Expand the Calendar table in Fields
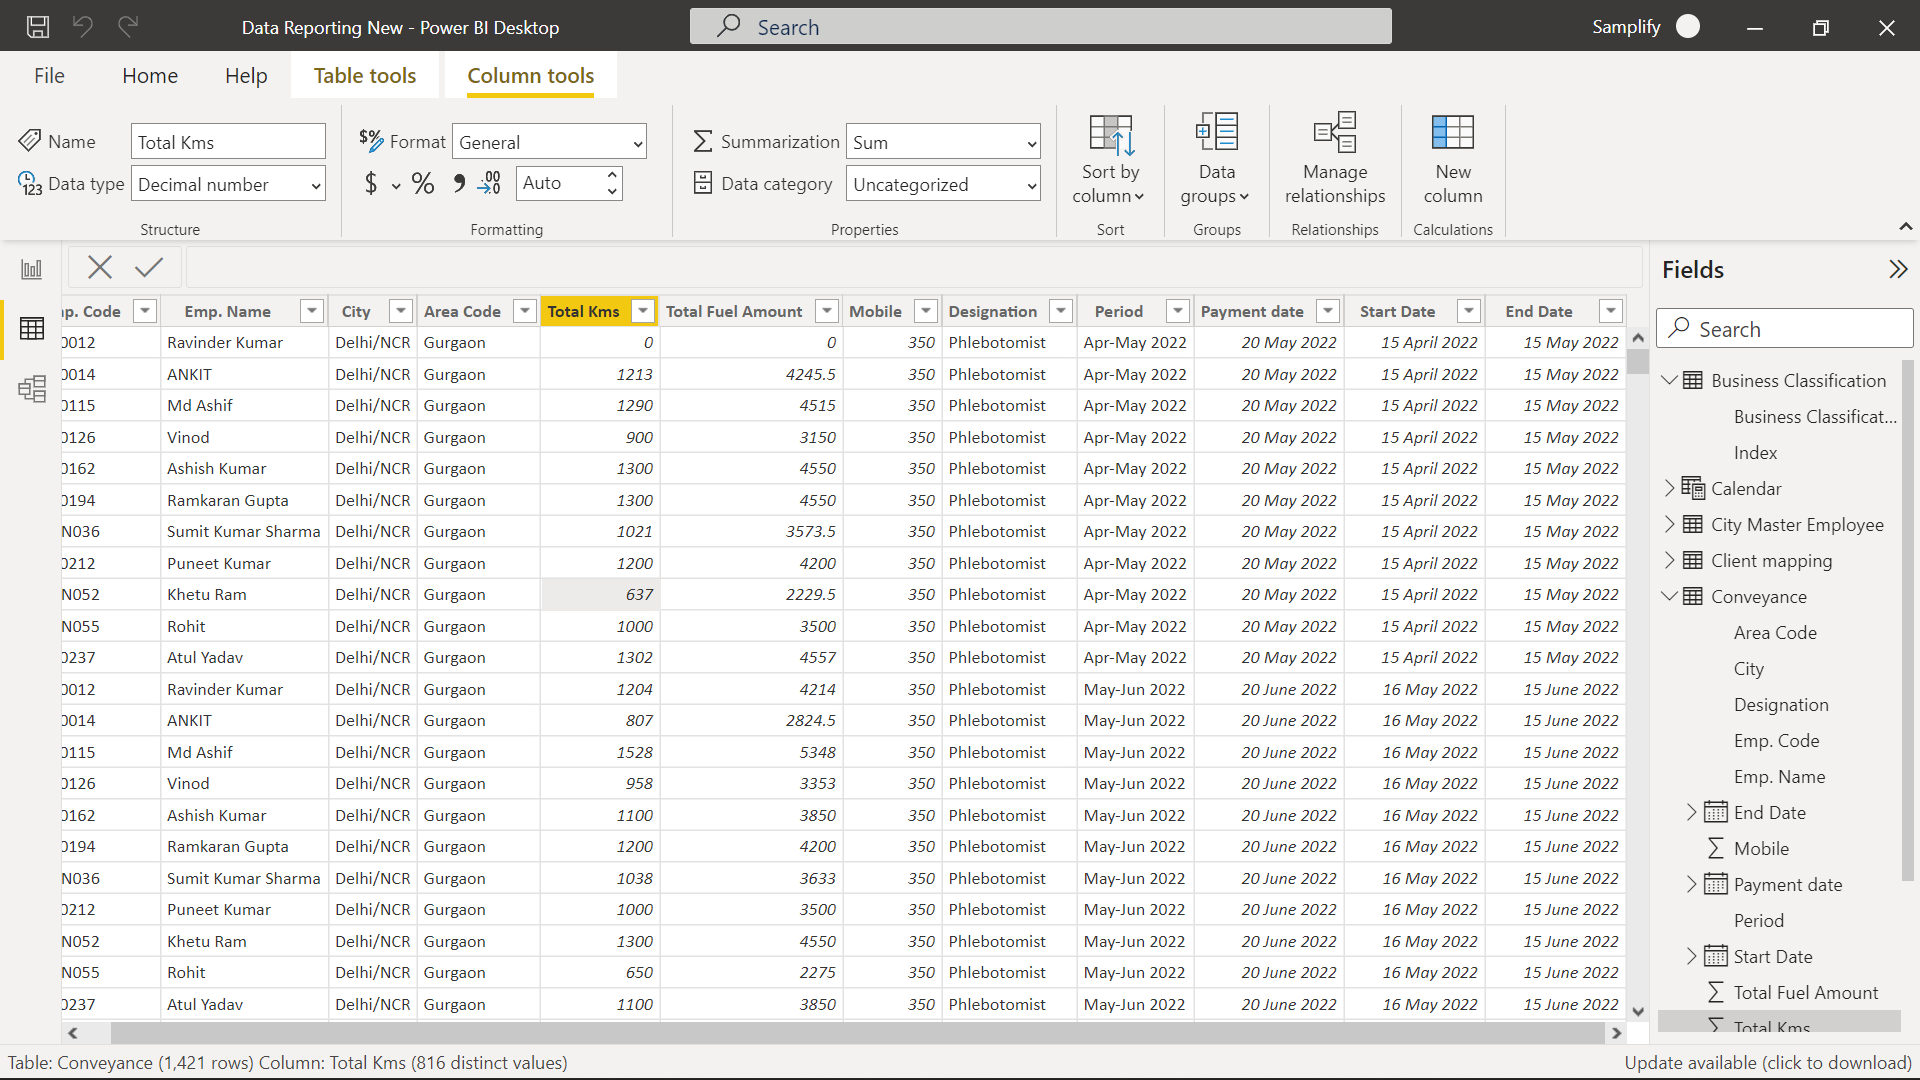The height and width of the screenshot is (1080, 1920). point(1669,488)
